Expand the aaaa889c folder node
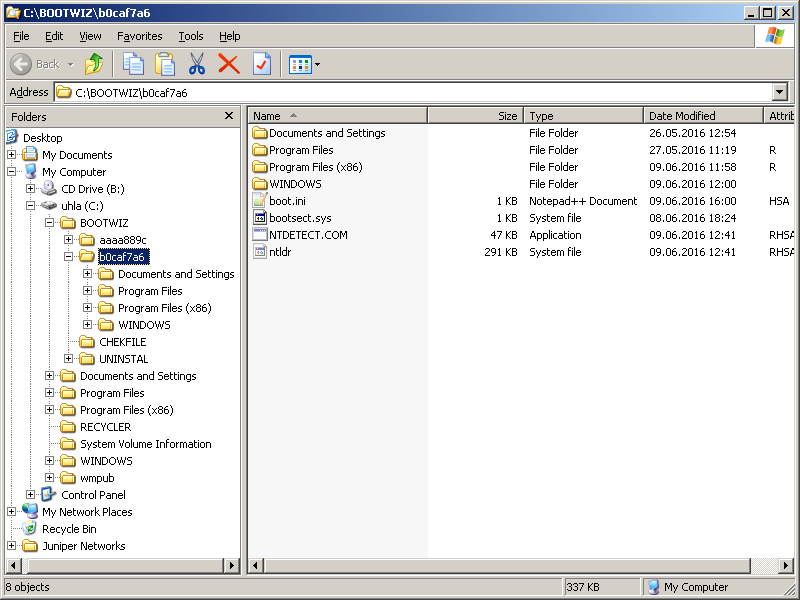 pos(68,239)
